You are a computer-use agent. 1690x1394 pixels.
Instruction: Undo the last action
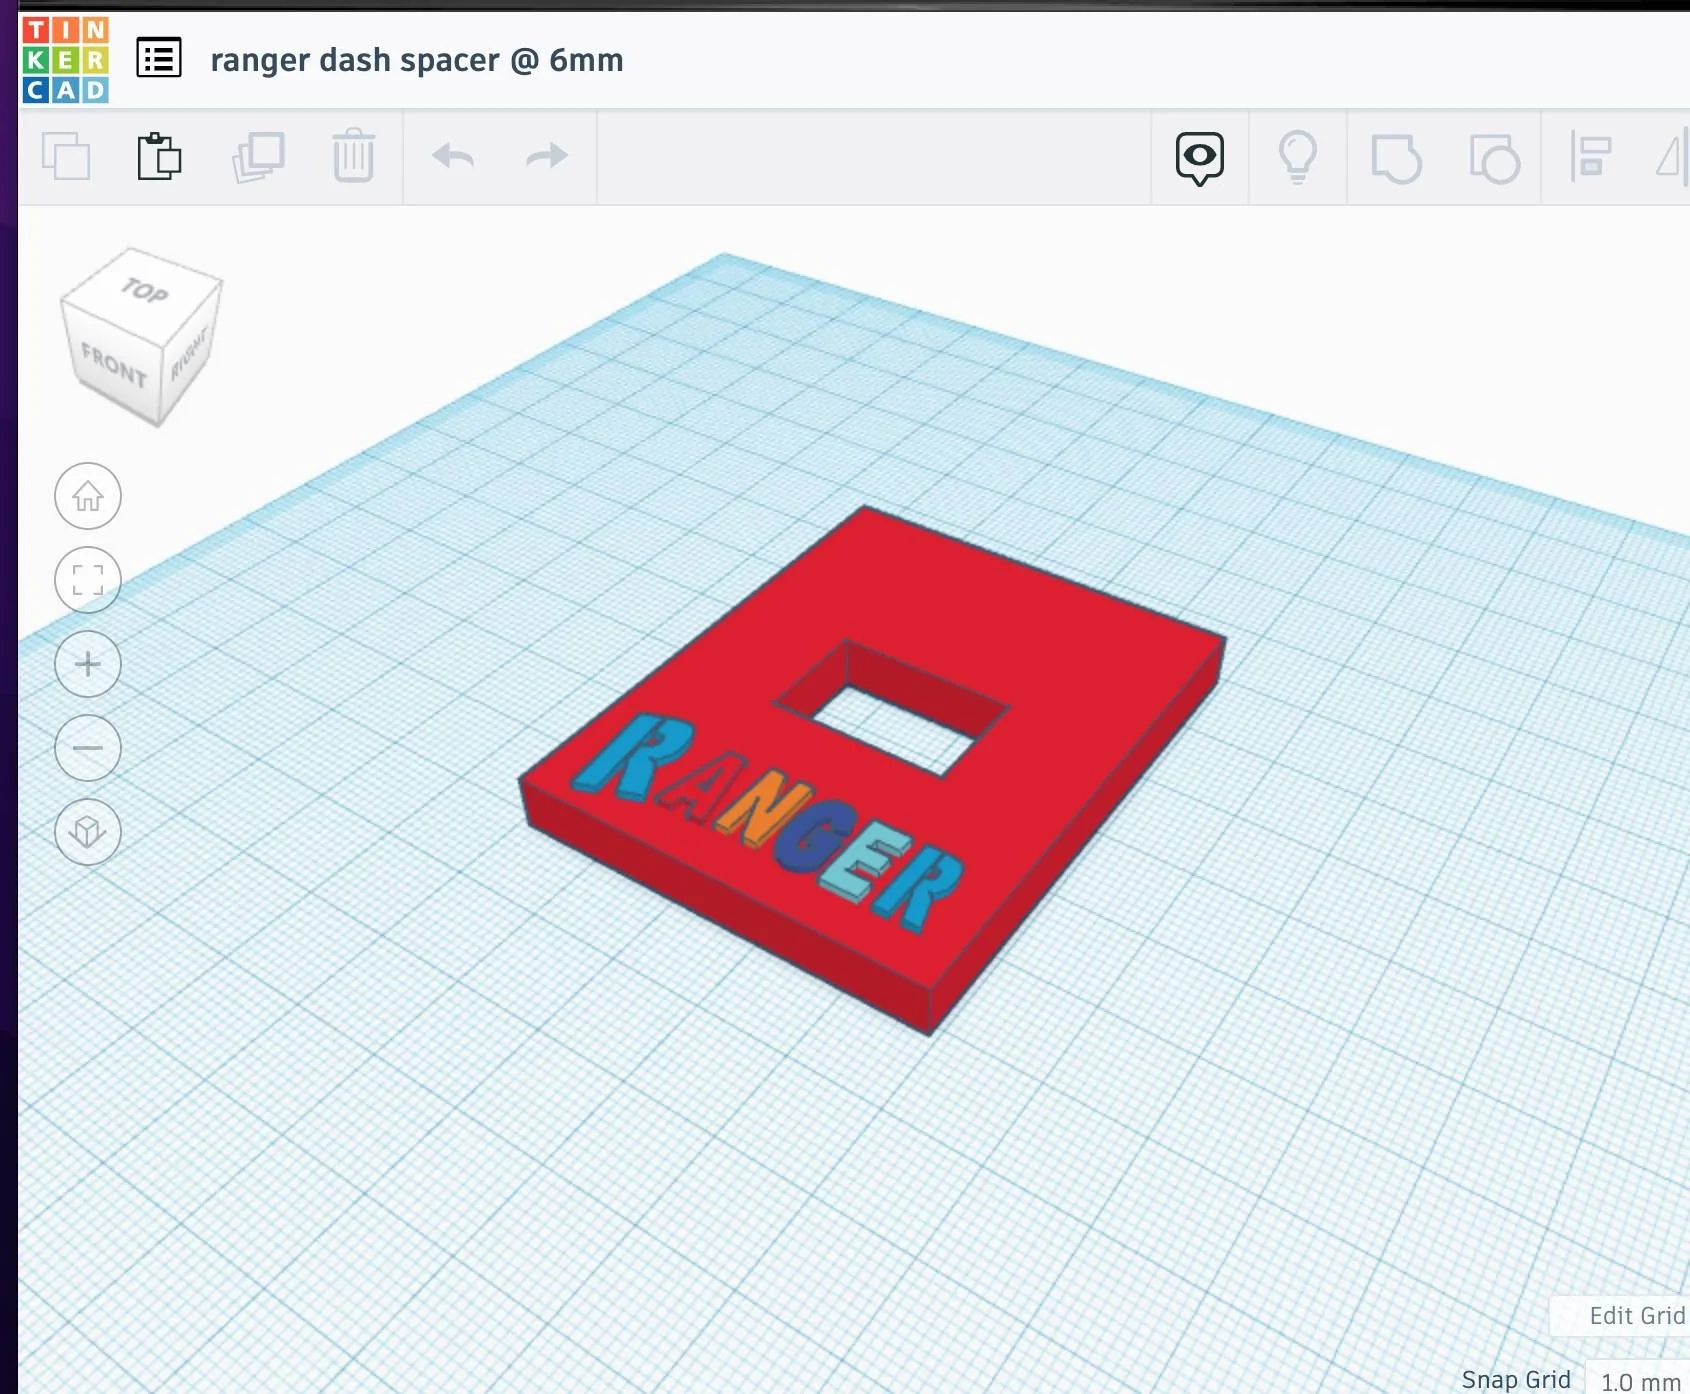click(x=453, y=156)
